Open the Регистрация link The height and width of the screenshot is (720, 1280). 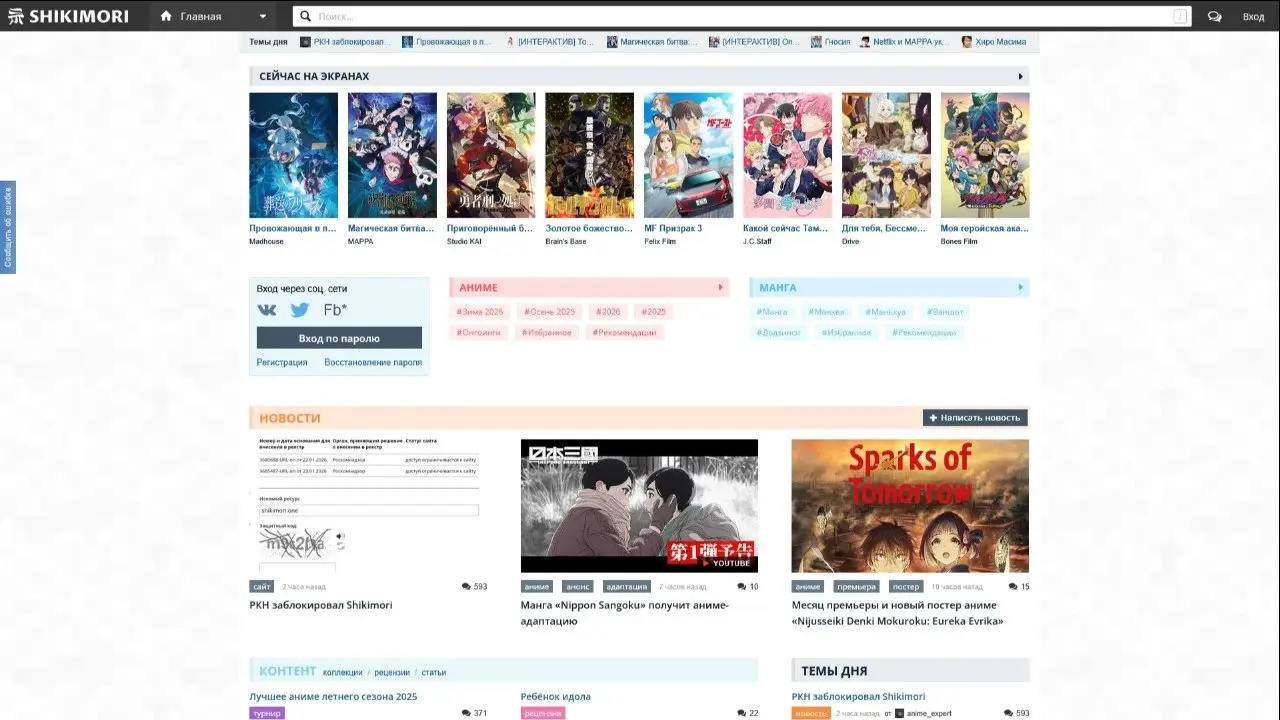point(282,362)
